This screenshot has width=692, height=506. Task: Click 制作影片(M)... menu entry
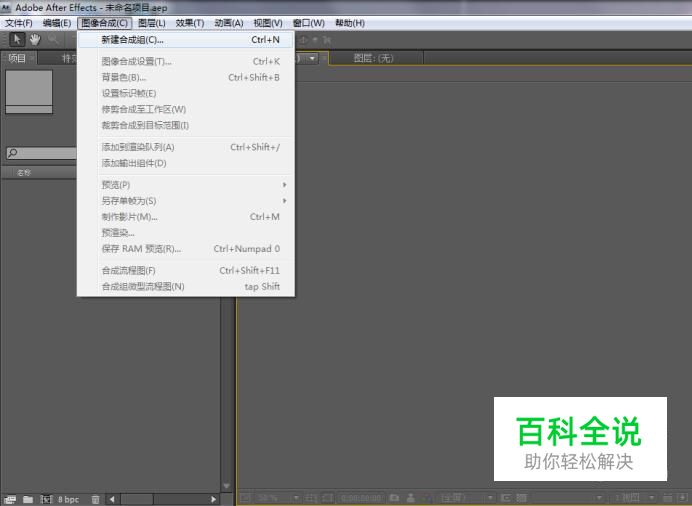pyautogui.click(x=186, y=217)
